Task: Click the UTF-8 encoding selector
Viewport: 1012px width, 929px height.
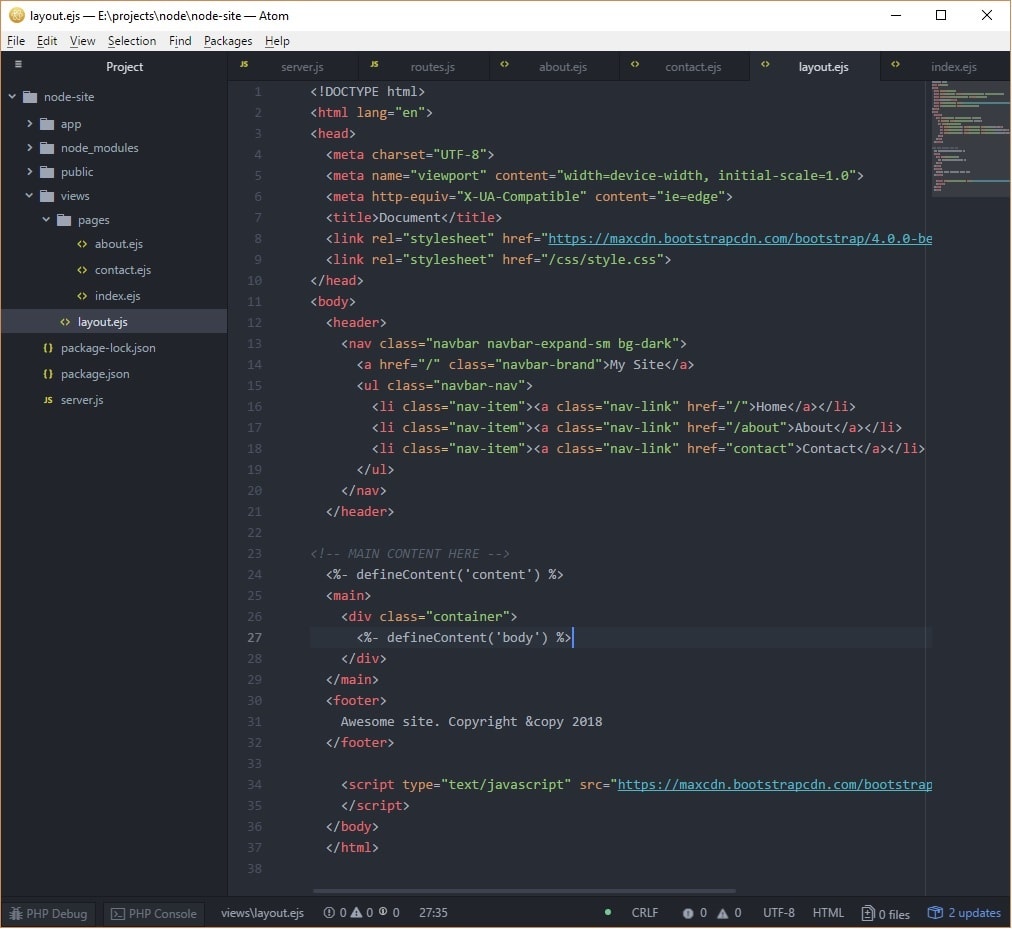Action: click(x=778, y=913)
